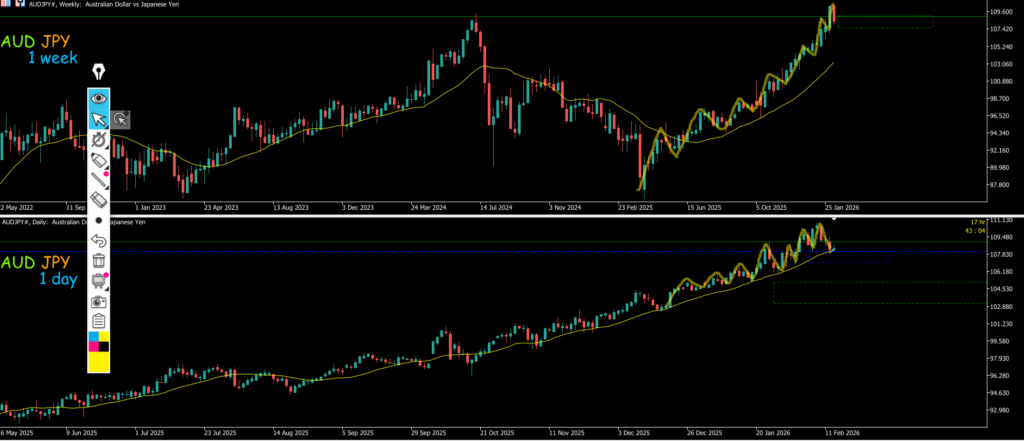Click the first small icon in top-left corner
This screenshot has width=1024, height=441.
5,4
